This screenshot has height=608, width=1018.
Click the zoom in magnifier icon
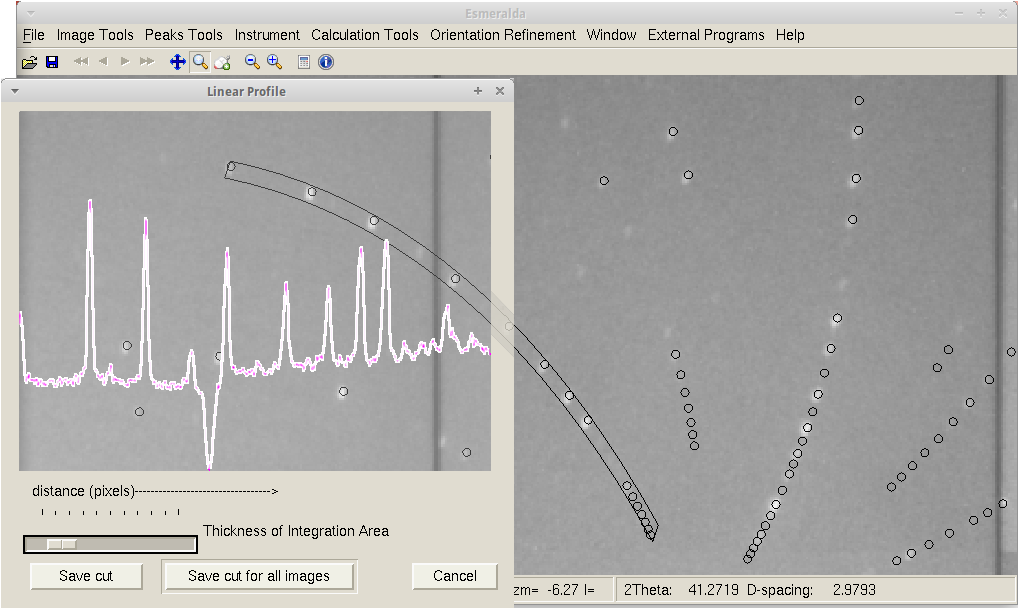tap(274, 62)
